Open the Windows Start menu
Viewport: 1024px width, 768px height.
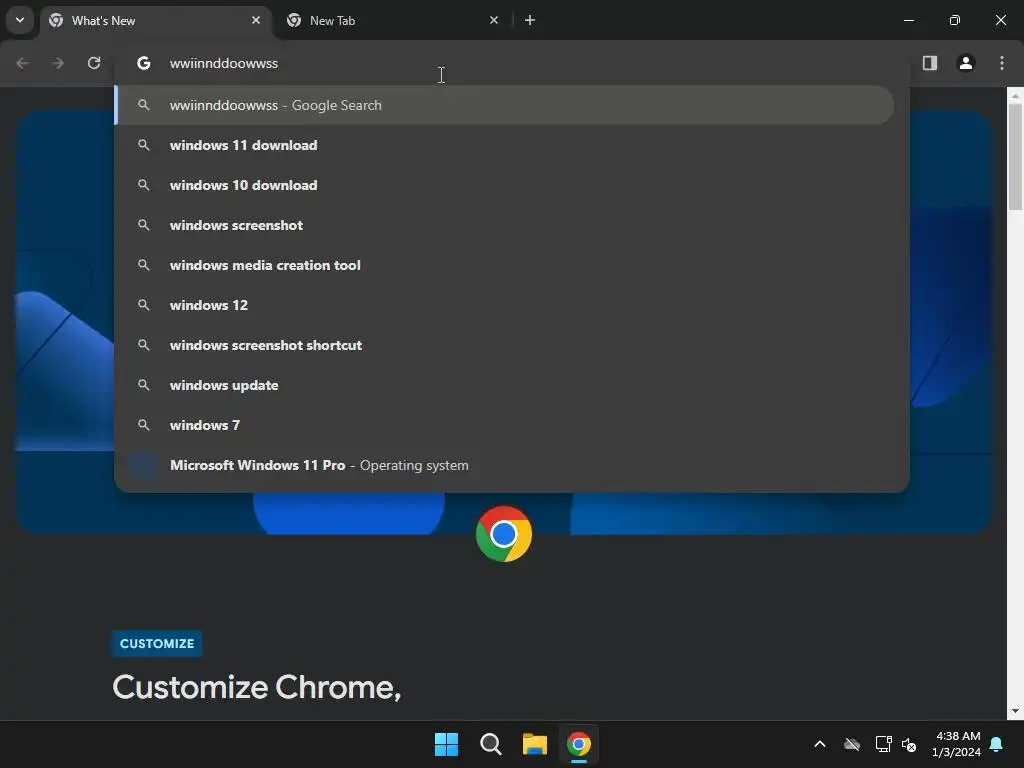447,744
